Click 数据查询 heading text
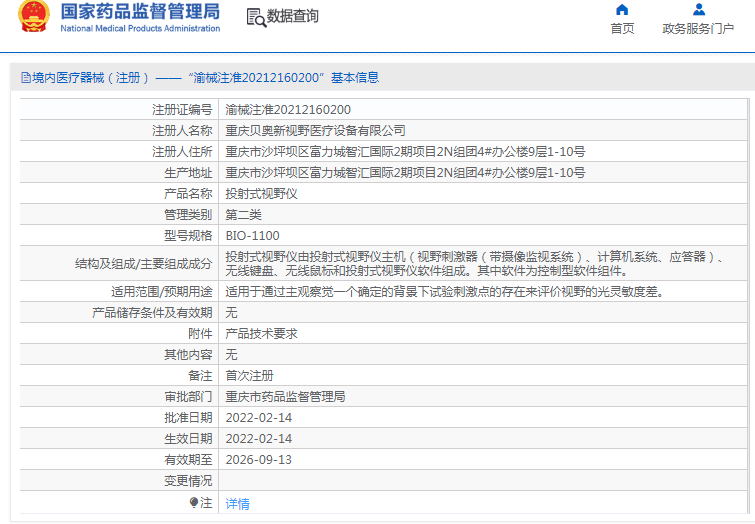Viewport: 755px width, 524px height. (292, 16)
